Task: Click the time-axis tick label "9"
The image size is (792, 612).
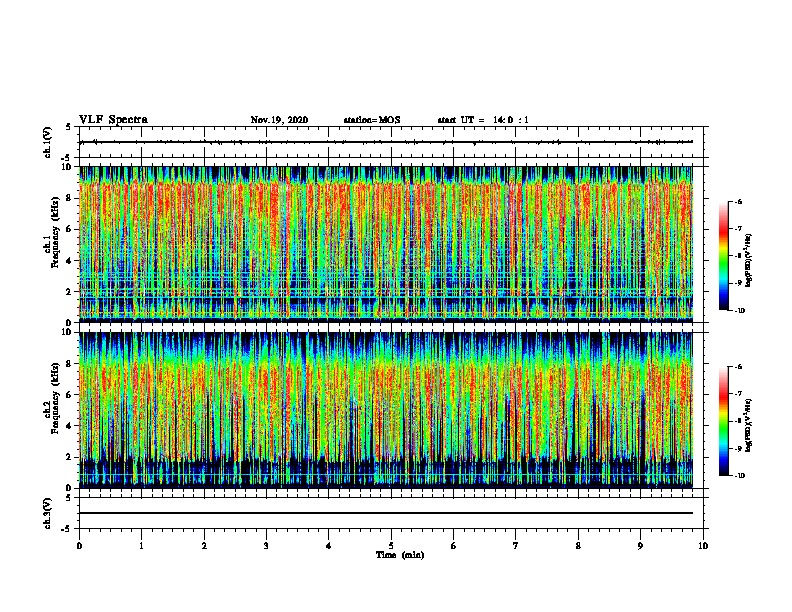Action: click(x=640, y=545)
